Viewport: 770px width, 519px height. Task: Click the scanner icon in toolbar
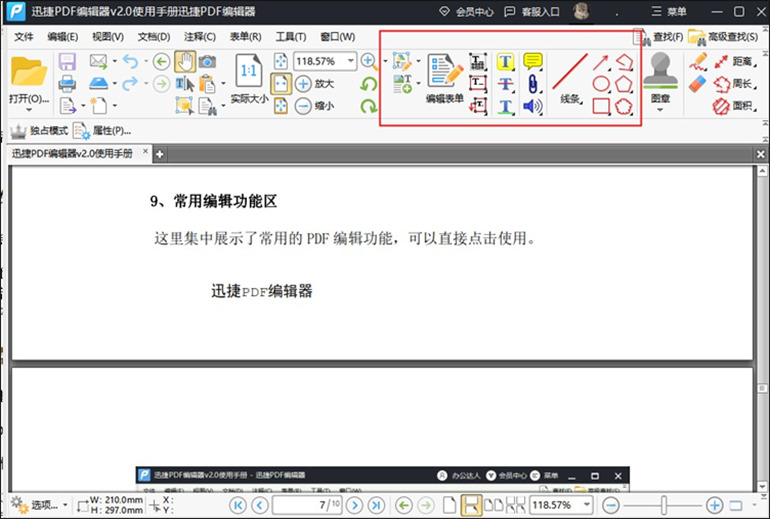point(98,83)
